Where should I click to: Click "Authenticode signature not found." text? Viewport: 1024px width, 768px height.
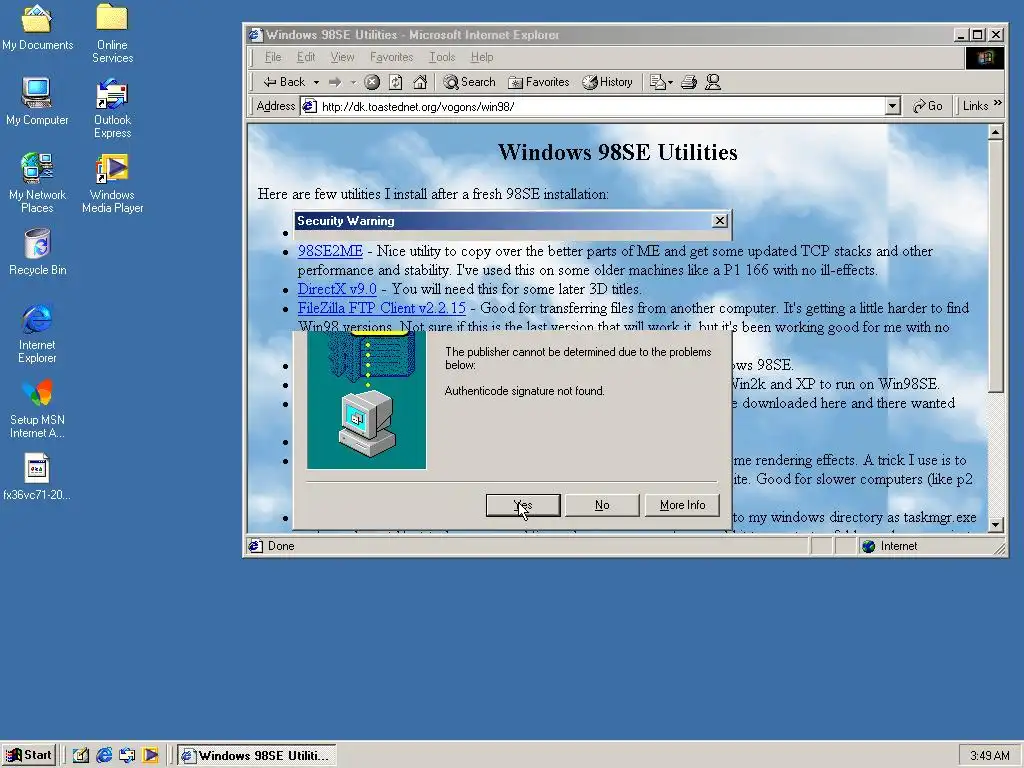pyautogui.click(x=524, y=391)
